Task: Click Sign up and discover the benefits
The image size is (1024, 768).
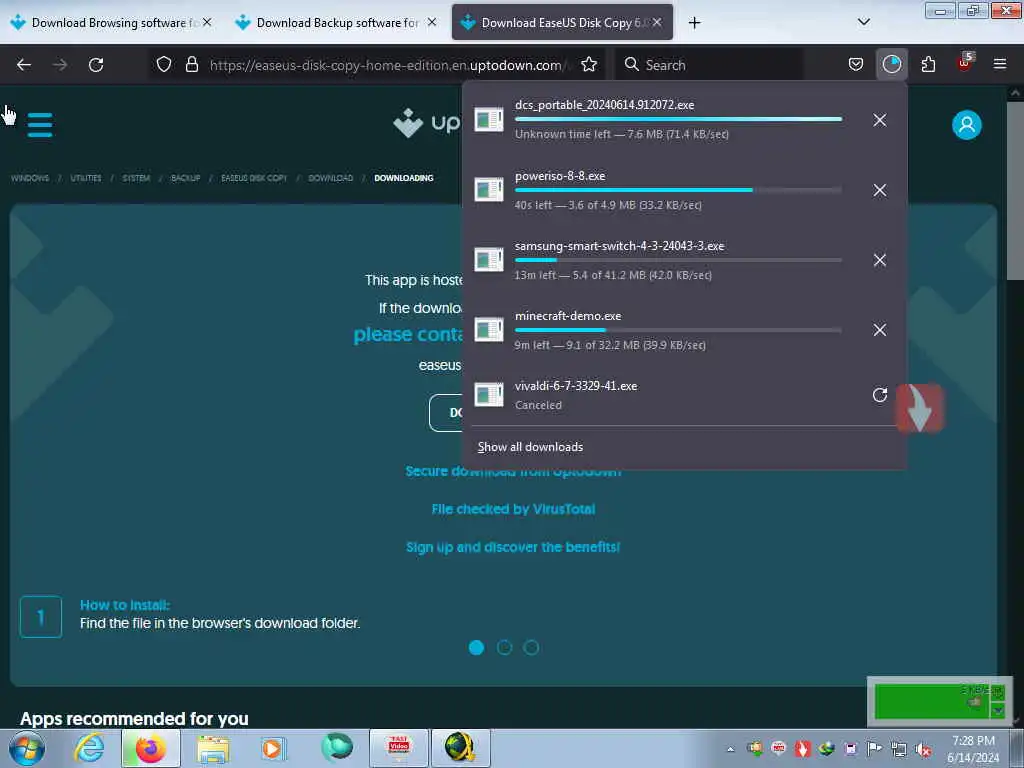Action: (x=513, y=547)
